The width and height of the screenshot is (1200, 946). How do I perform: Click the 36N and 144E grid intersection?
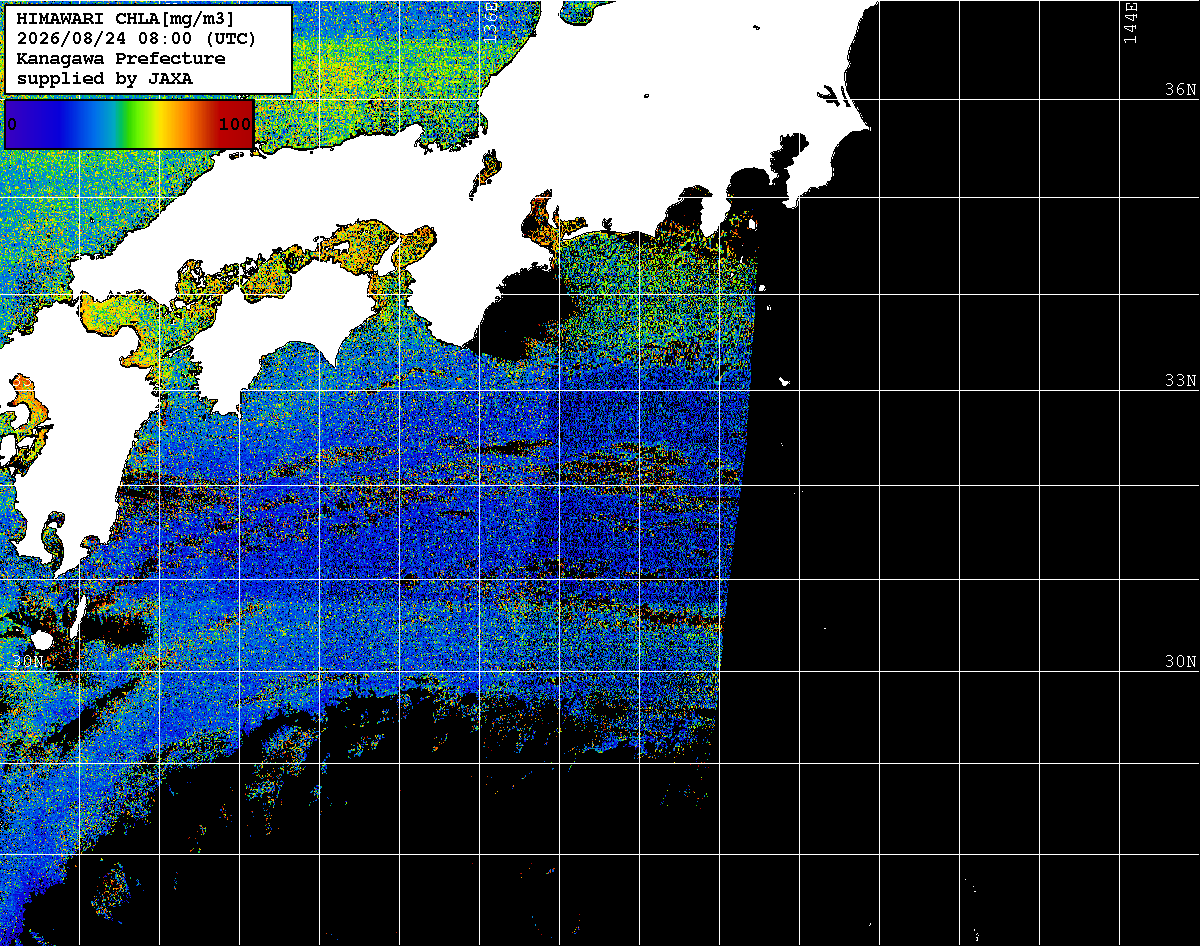pos(1119,100)
